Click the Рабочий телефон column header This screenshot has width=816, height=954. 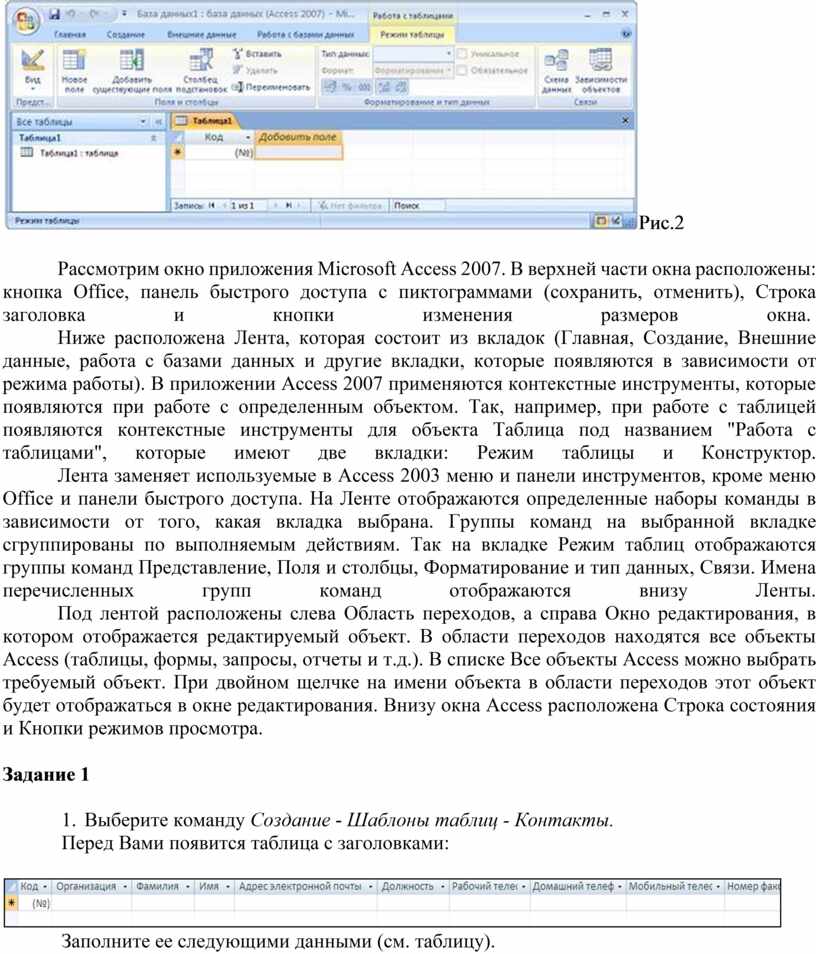pyautogui.click(x=489, y=887)
